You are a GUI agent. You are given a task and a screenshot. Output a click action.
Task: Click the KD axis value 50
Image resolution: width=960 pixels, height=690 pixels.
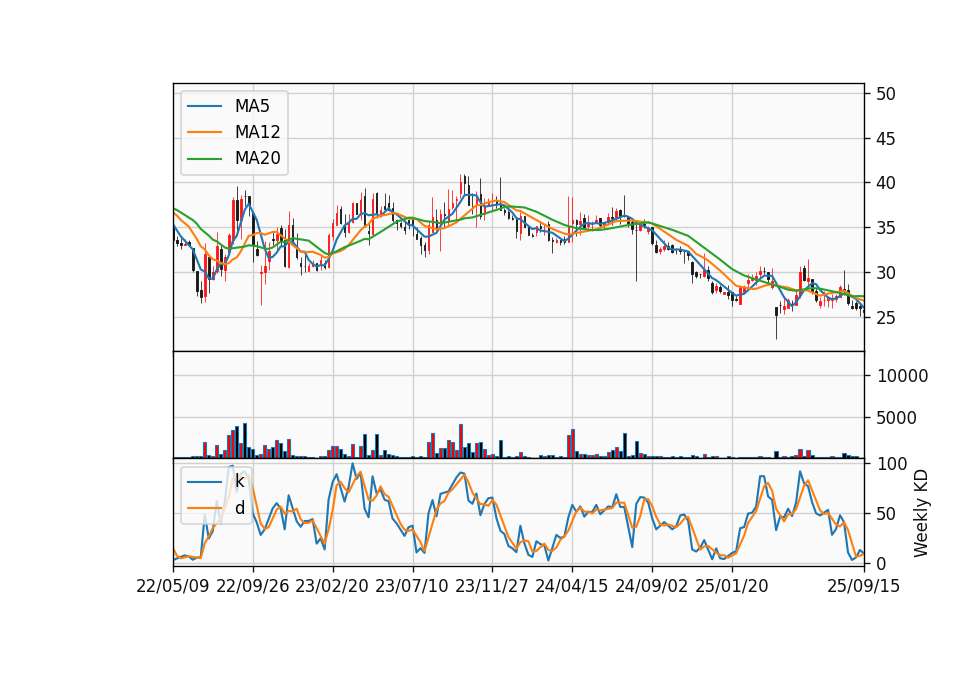(887, 514)
